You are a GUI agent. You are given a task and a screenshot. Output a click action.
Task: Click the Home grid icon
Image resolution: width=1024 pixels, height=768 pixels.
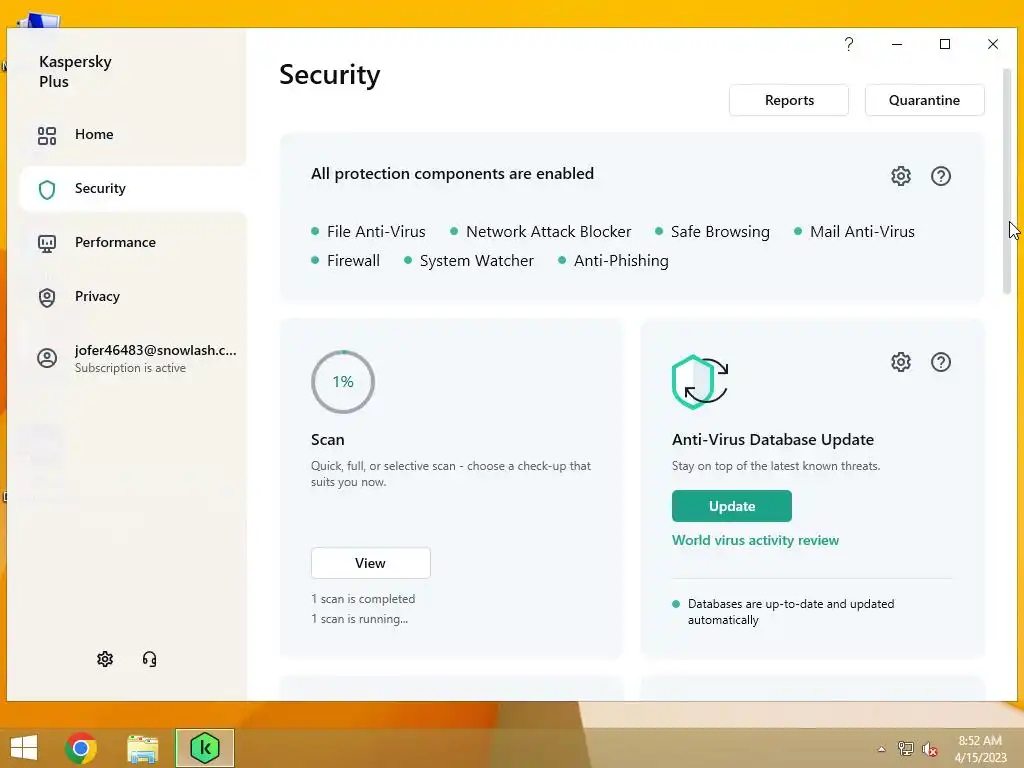coord(47,135)
